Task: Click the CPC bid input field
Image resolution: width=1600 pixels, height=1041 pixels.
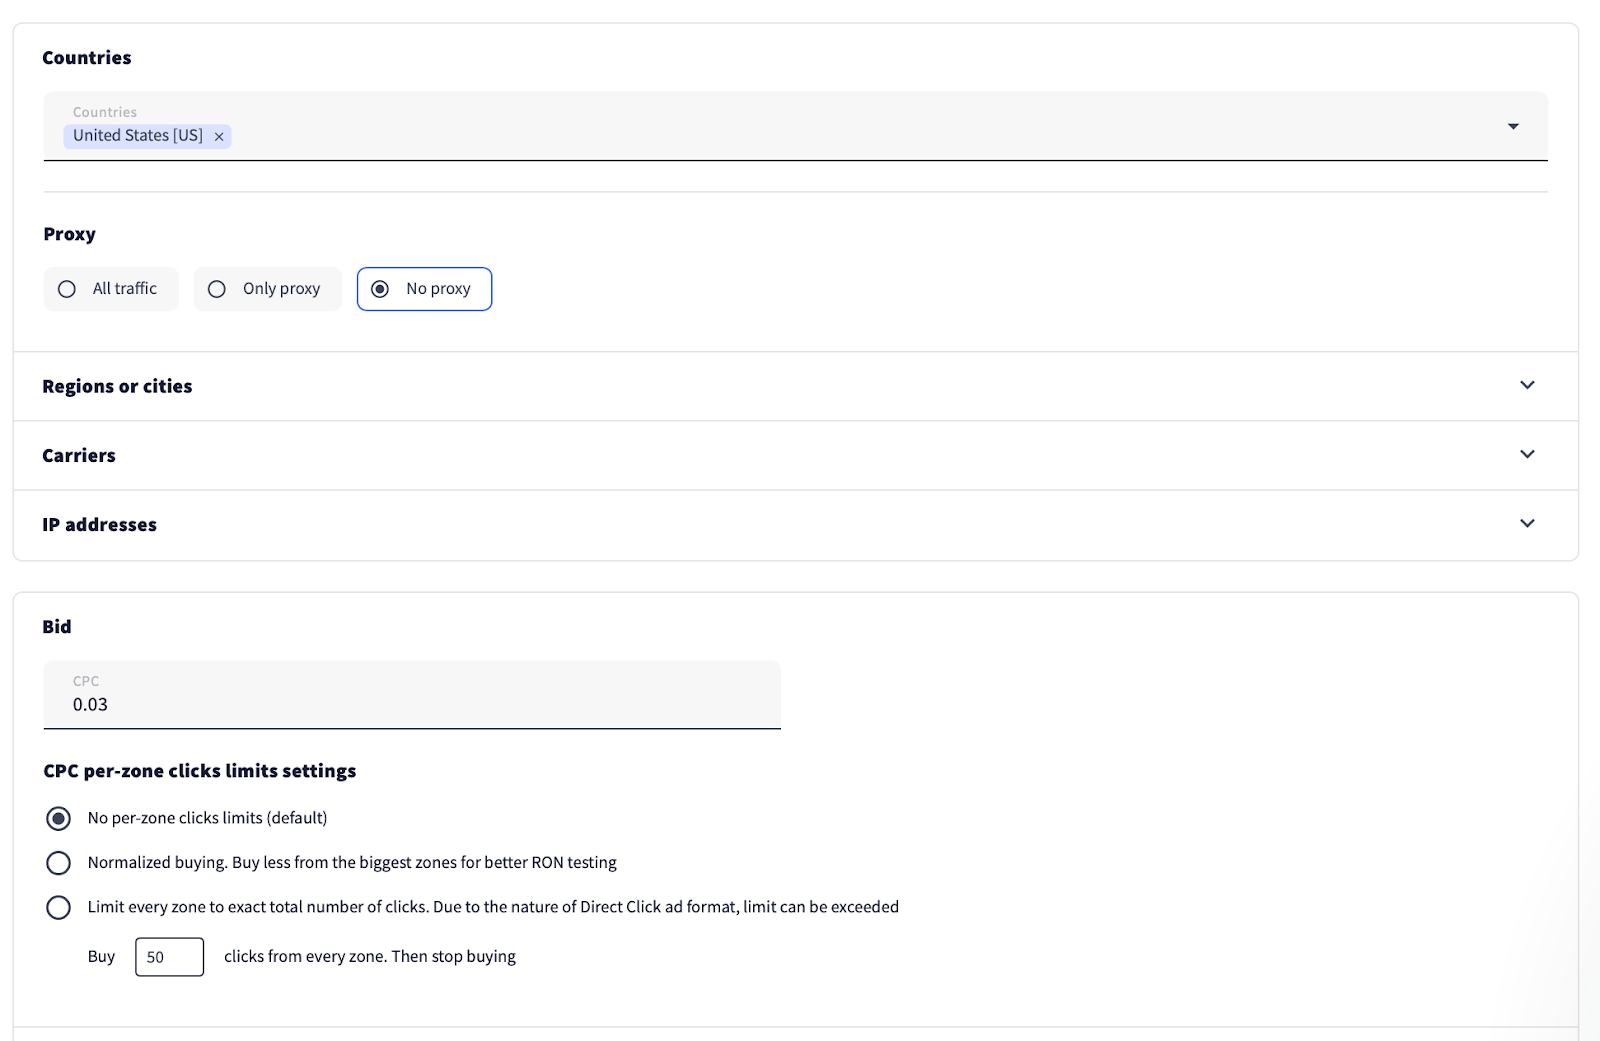Action: pyautogui.click(x=411, y=704)
